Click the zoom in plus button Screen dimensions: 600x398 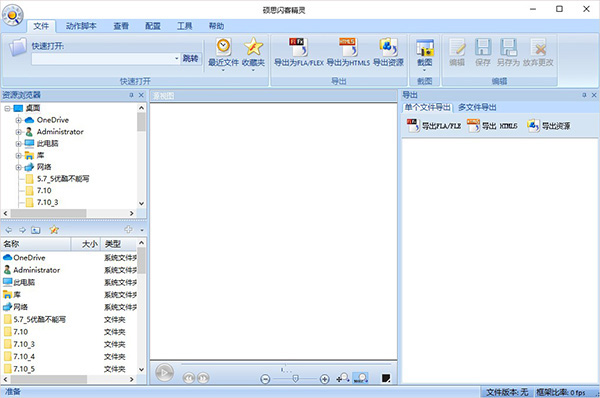click(324, 379)
